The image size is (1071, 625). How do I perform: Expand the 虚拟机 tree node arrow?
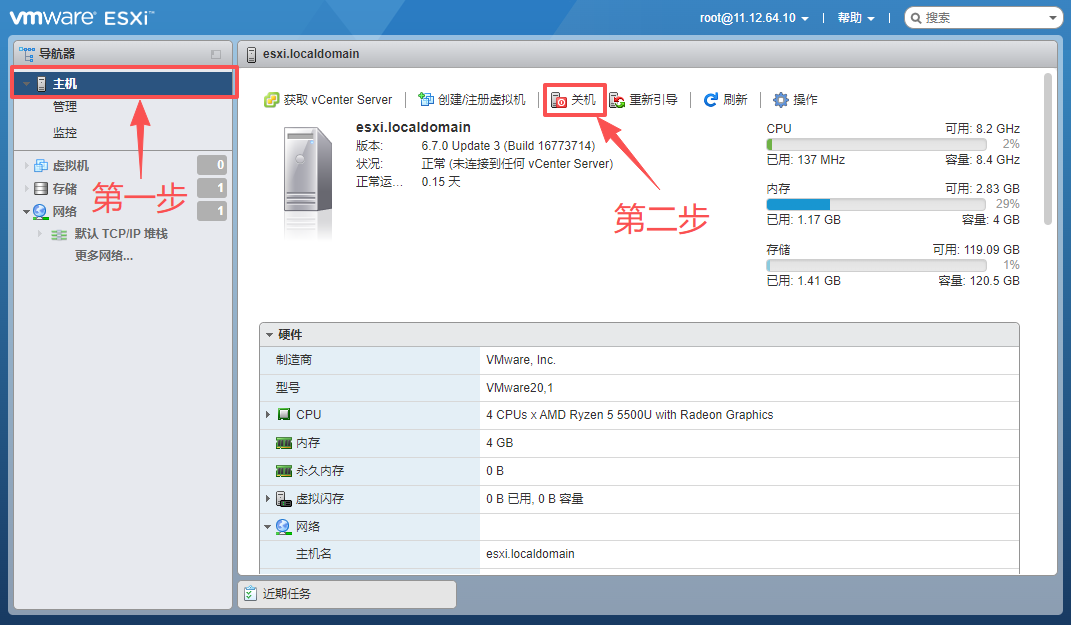coord(26,165)
